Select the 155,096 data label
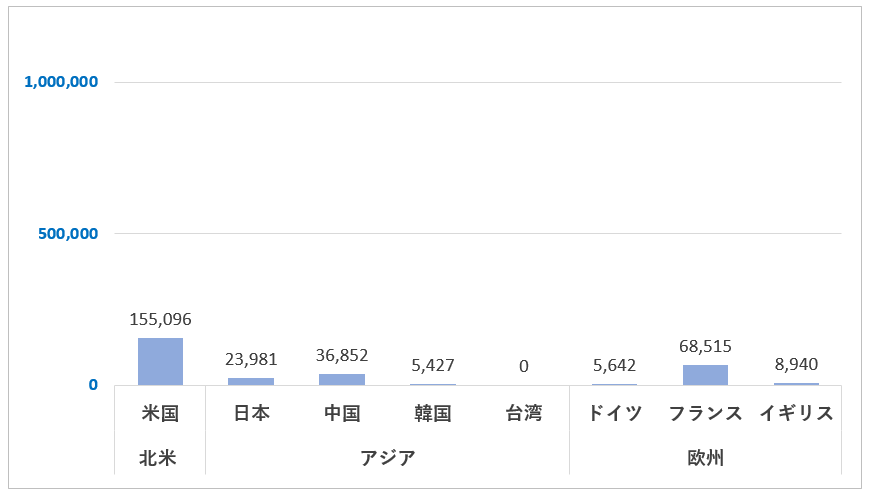This screenshot has height=498, width=871. click(x=160, y=320)
